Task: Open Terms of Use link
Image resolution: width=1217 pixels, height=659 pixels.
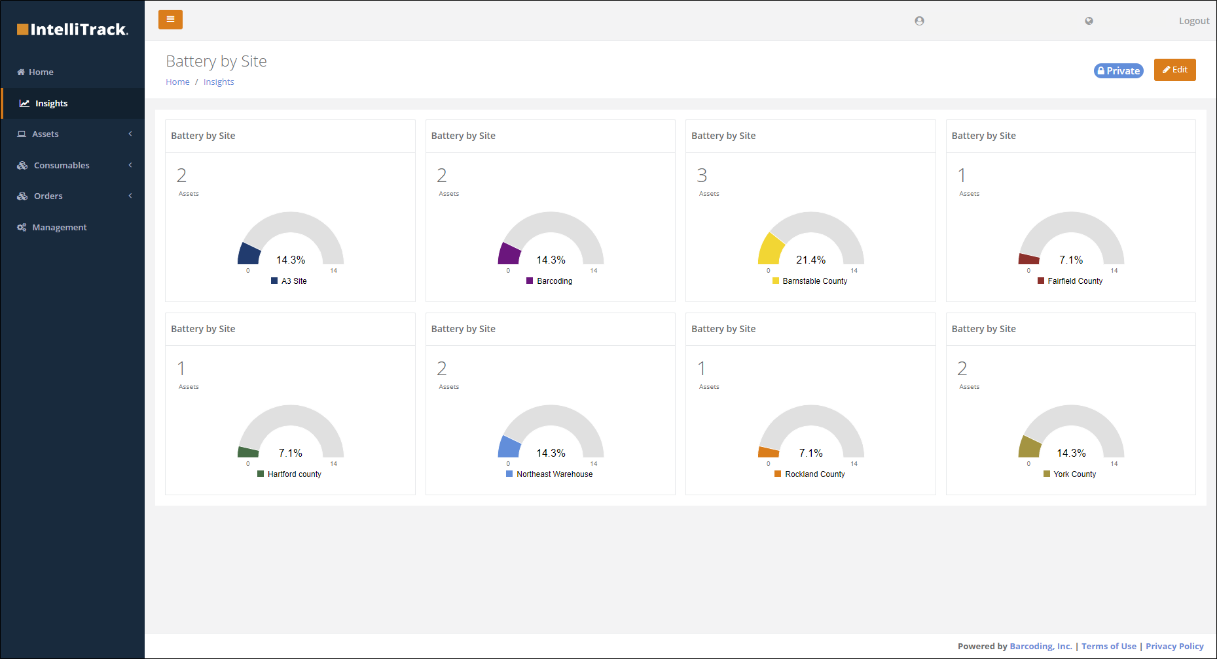Action: (x=1109, y=646)
